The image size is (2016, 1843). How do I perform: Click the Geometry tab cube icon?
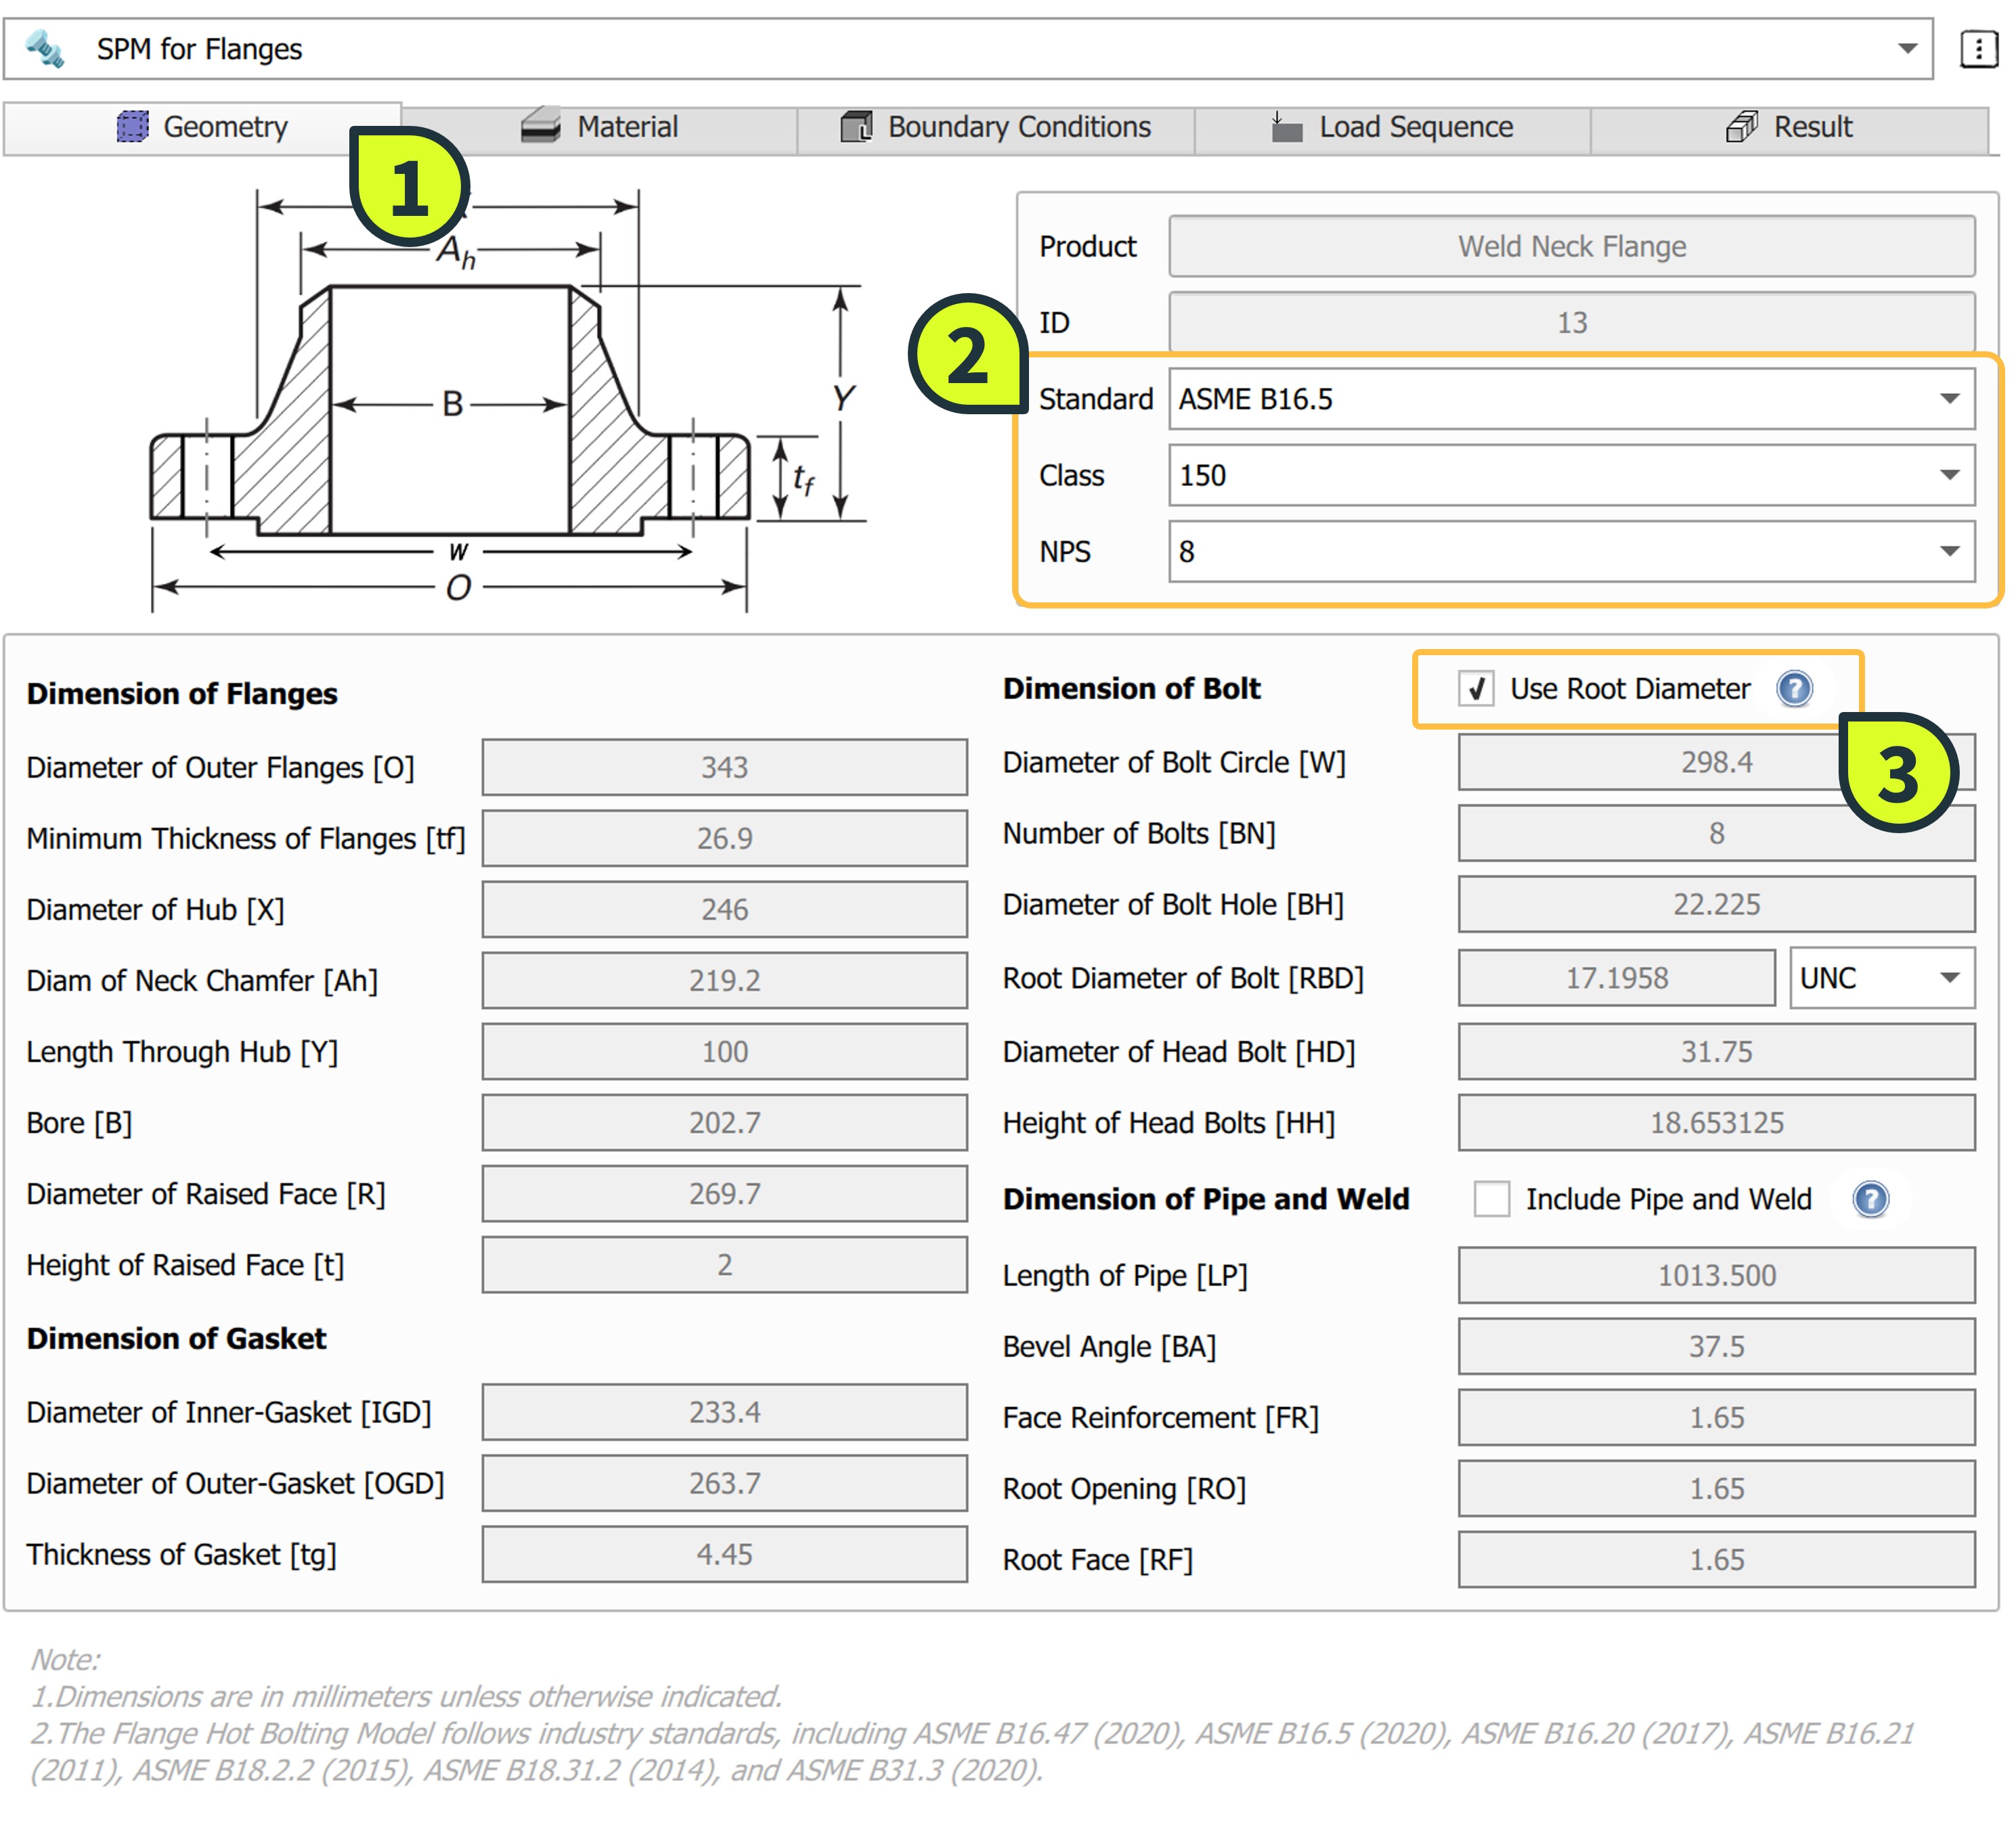[132, 127]
